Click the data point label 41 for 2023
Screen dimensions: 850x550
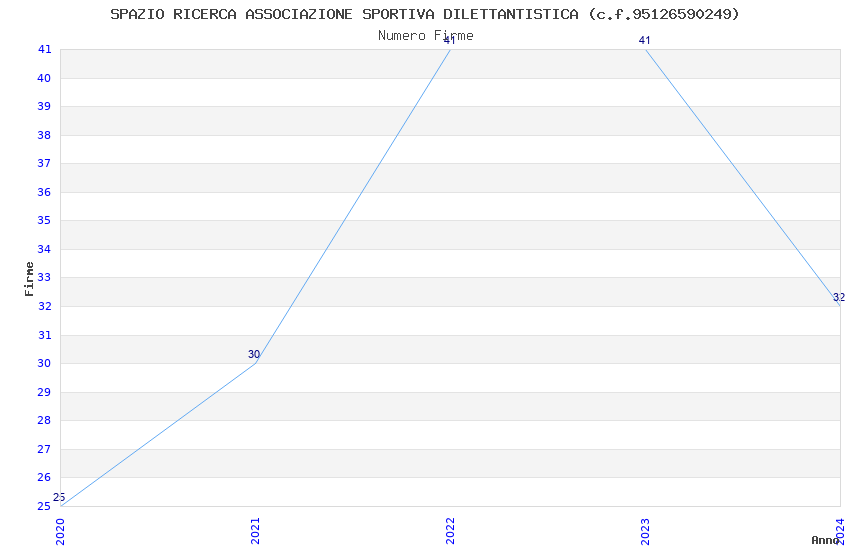[644, 40]
